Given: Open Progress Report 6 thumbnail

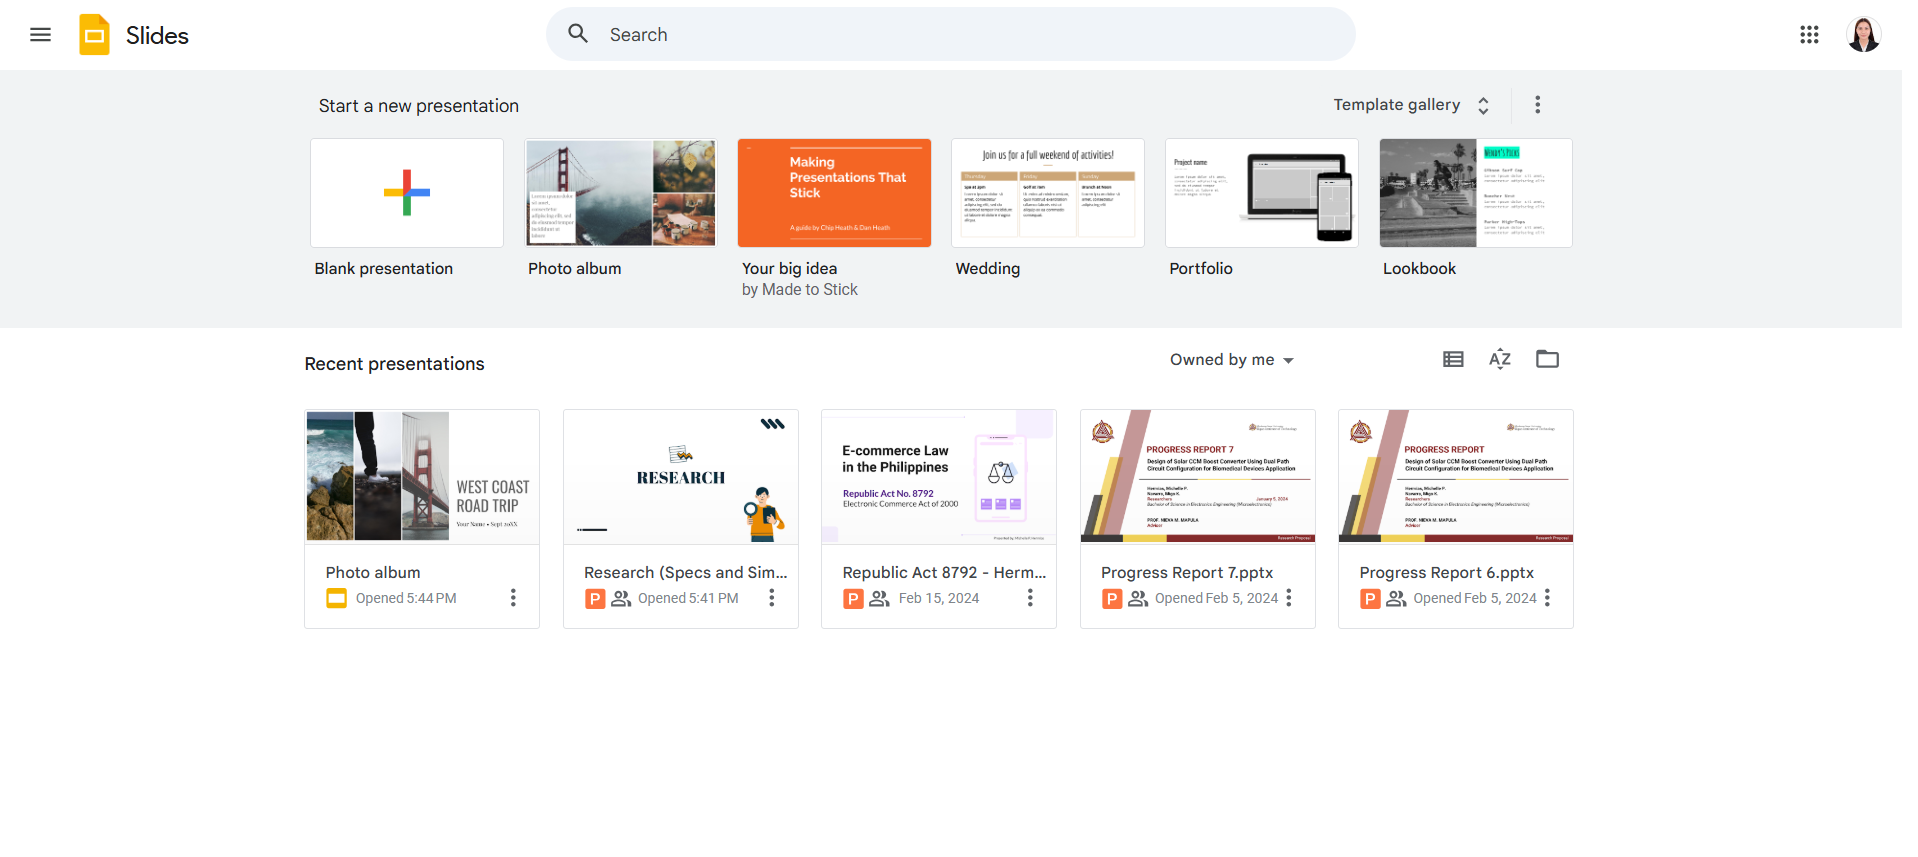Looking at the screenshot, I should (1456, 477).
